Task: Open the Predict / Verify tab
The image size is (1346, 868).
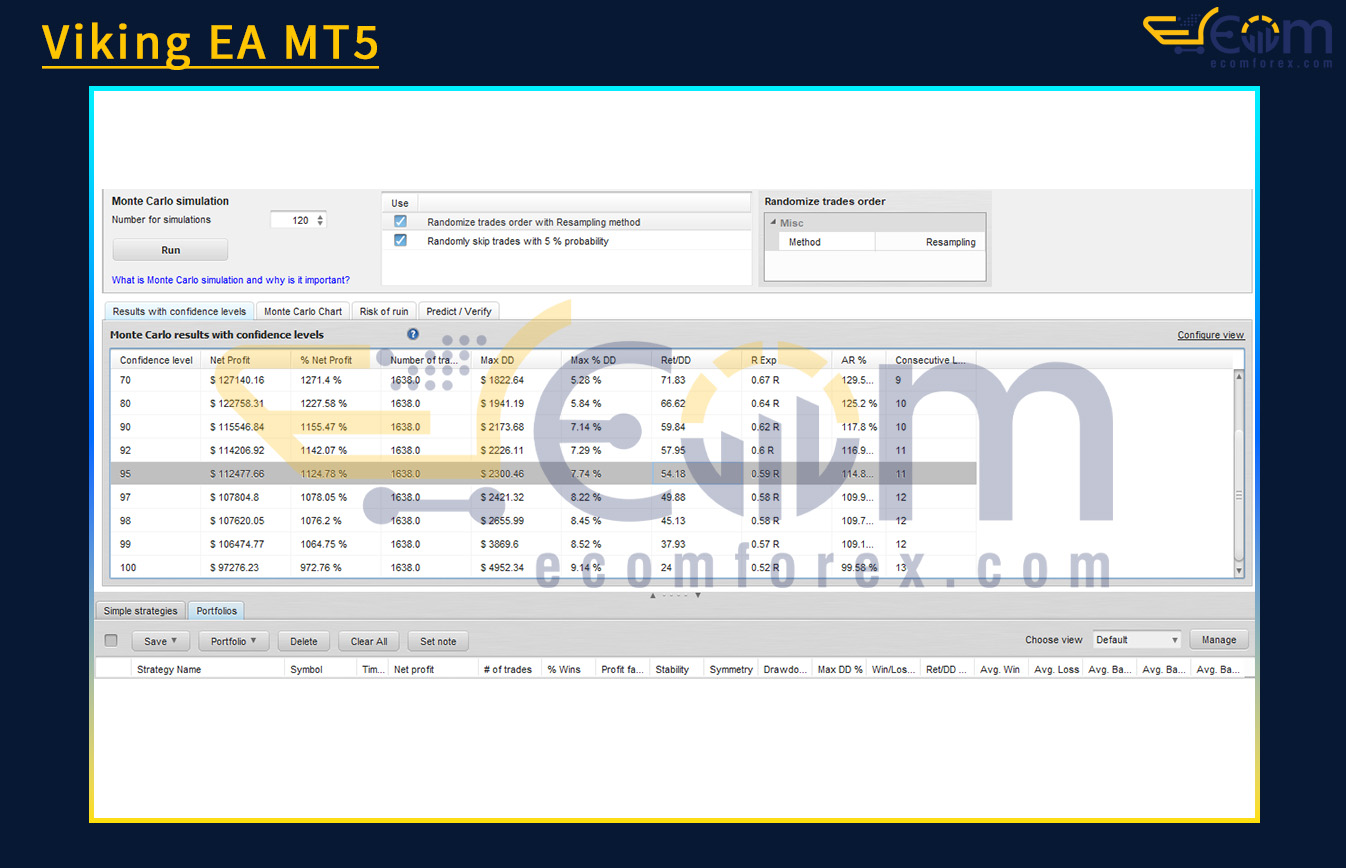Action: pos(458,311)
